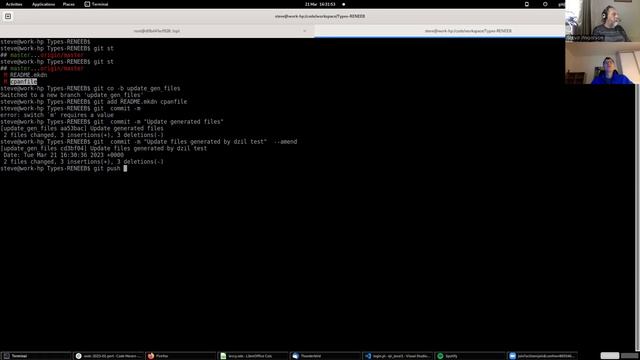
Task: Click README.mkdn in git status output
Action: (29, 75)
